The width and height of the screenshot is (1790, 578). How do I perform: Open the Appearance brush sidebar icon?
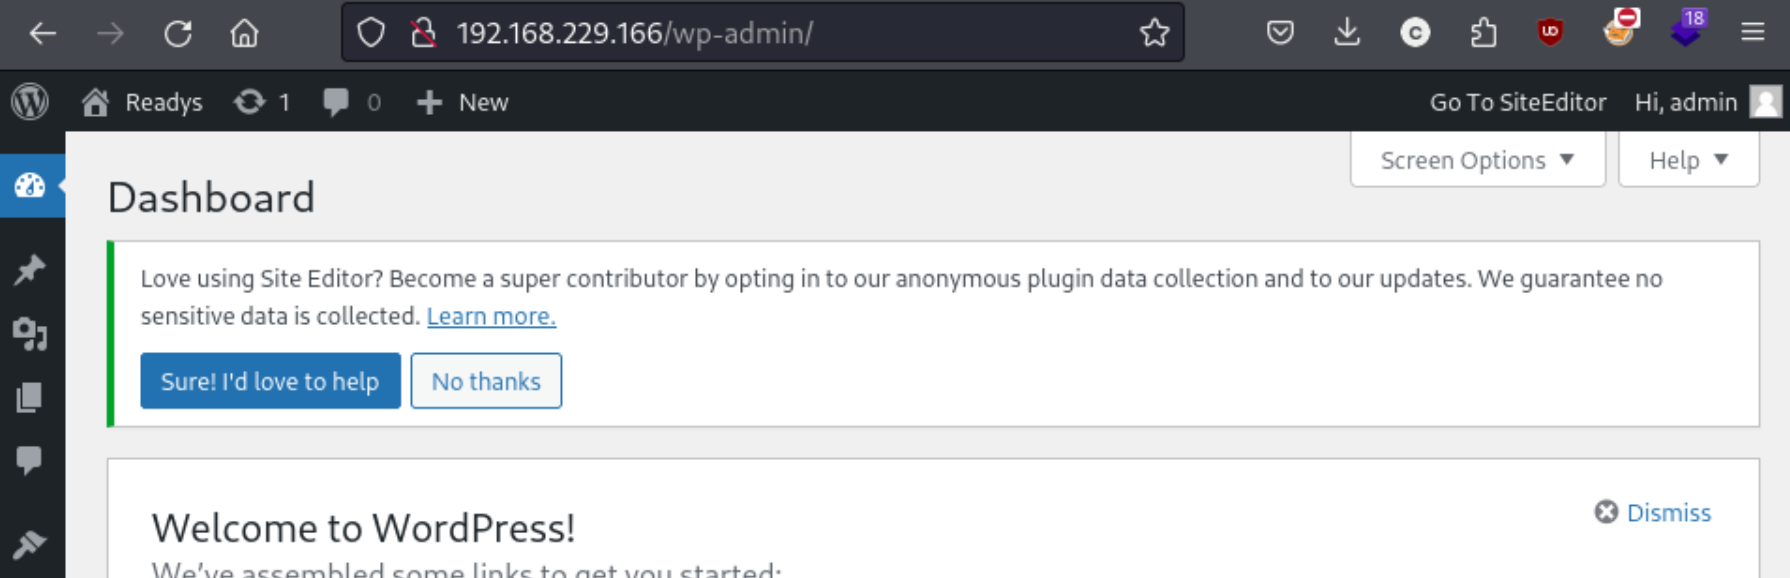[30, 545]
